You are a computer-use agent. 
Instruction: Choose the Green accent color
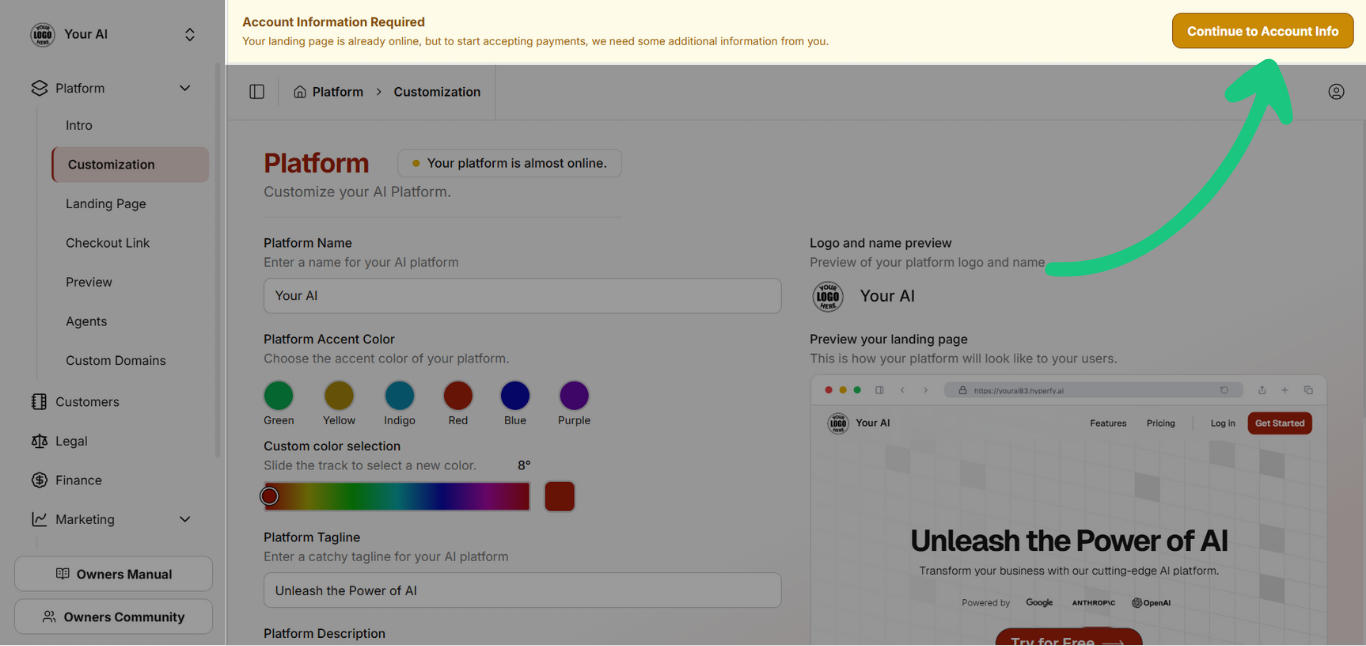point(279,395)
